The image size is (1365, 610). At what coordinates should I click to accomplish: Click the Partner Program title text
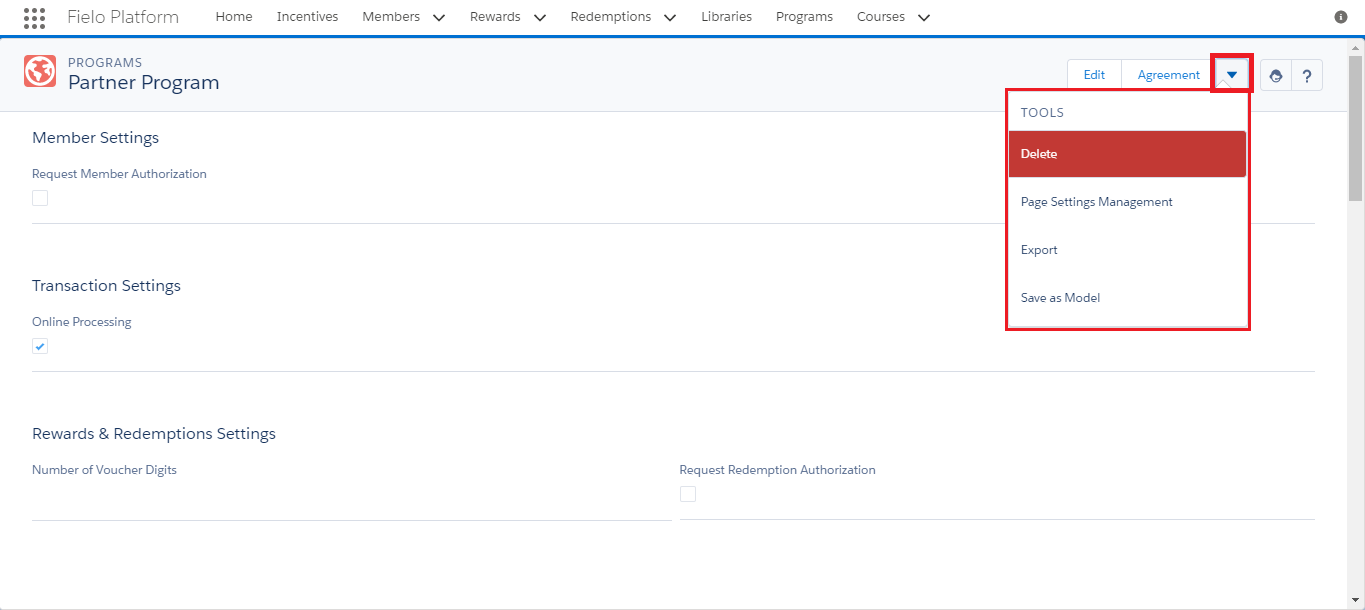[143, 83]
